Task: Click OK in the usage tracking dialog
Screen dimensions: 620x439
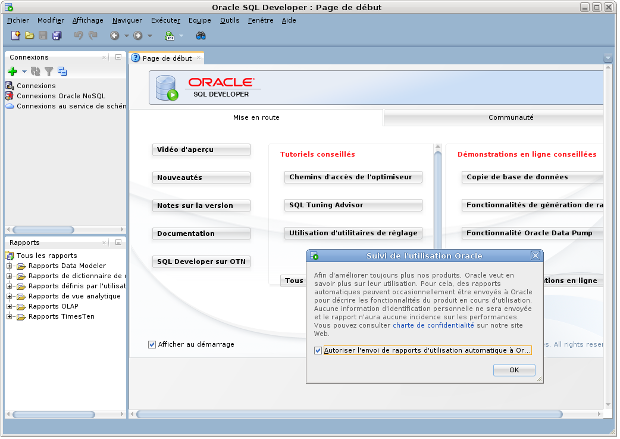Action: point(514,371)
